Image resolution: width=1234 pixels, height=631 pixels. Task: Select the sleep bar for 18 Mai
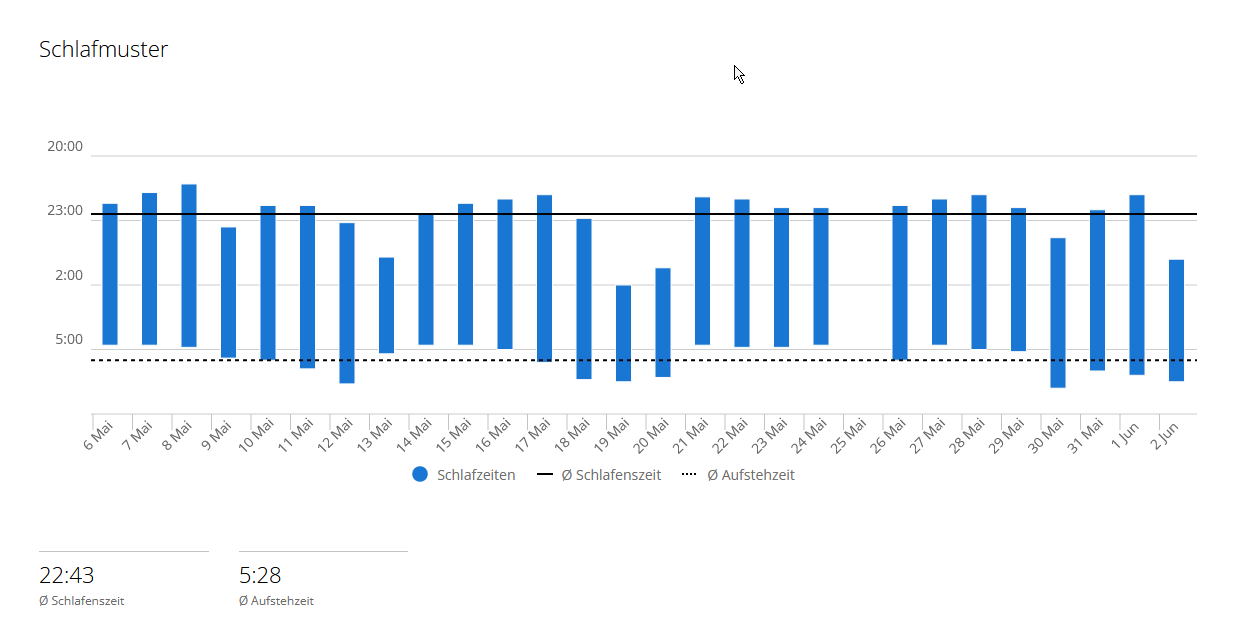coord(584,299)
